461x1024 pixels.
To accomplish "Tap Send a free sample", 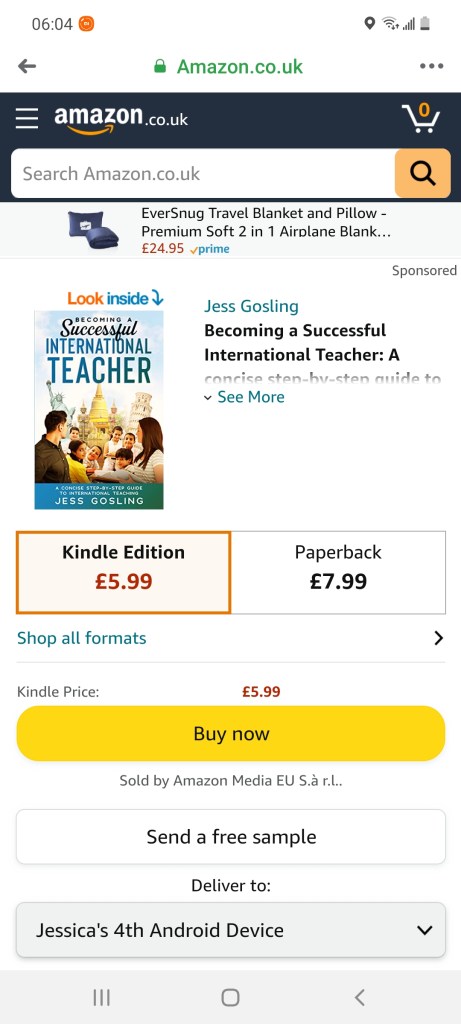I will click(230, 837).
